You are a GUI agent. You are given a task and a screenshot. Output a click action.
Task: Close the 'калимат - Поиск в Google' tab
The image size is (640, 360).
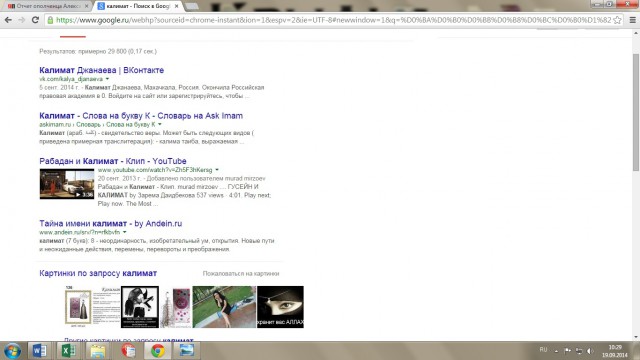(176, 6)
